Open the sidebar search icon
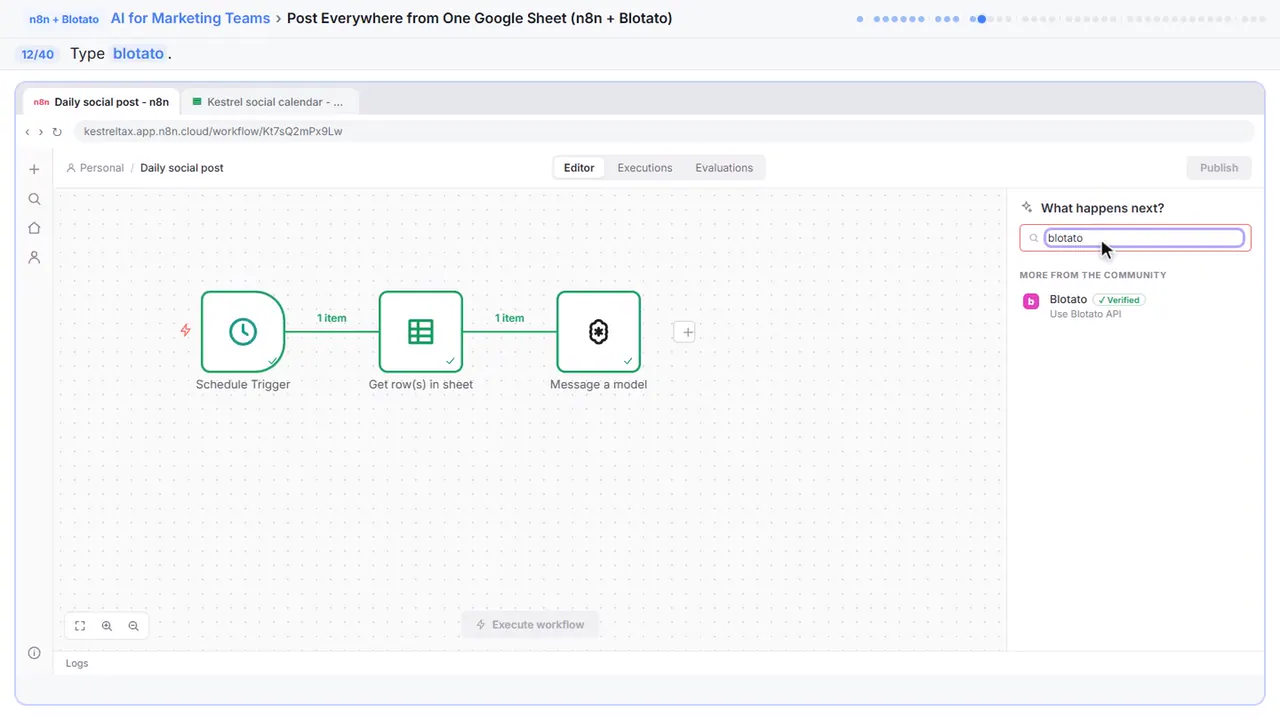 click(x=34, y=199)
